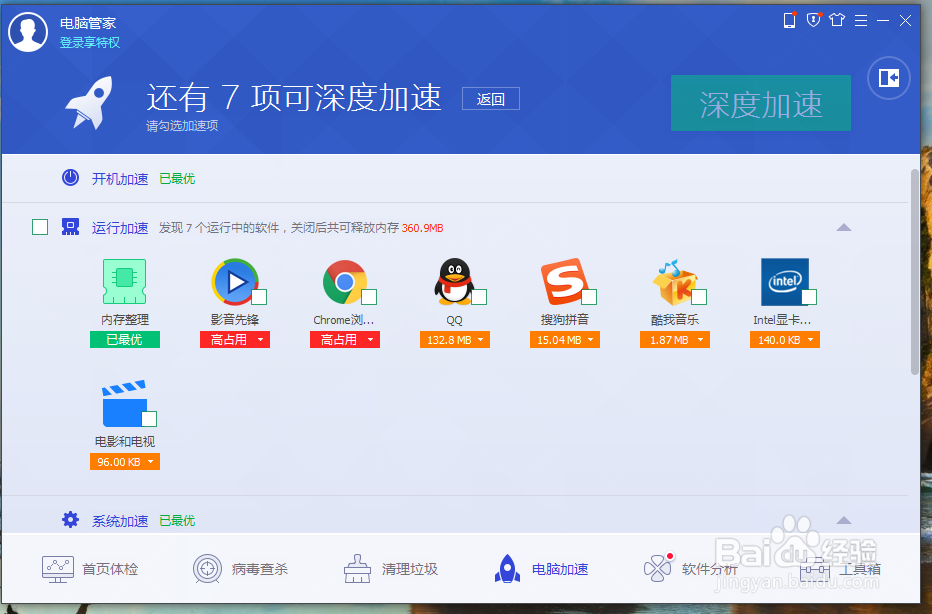Open Chrome 高占用 dropdown
This screenshot has width=932, height=614.
click(x=345, y=339)
